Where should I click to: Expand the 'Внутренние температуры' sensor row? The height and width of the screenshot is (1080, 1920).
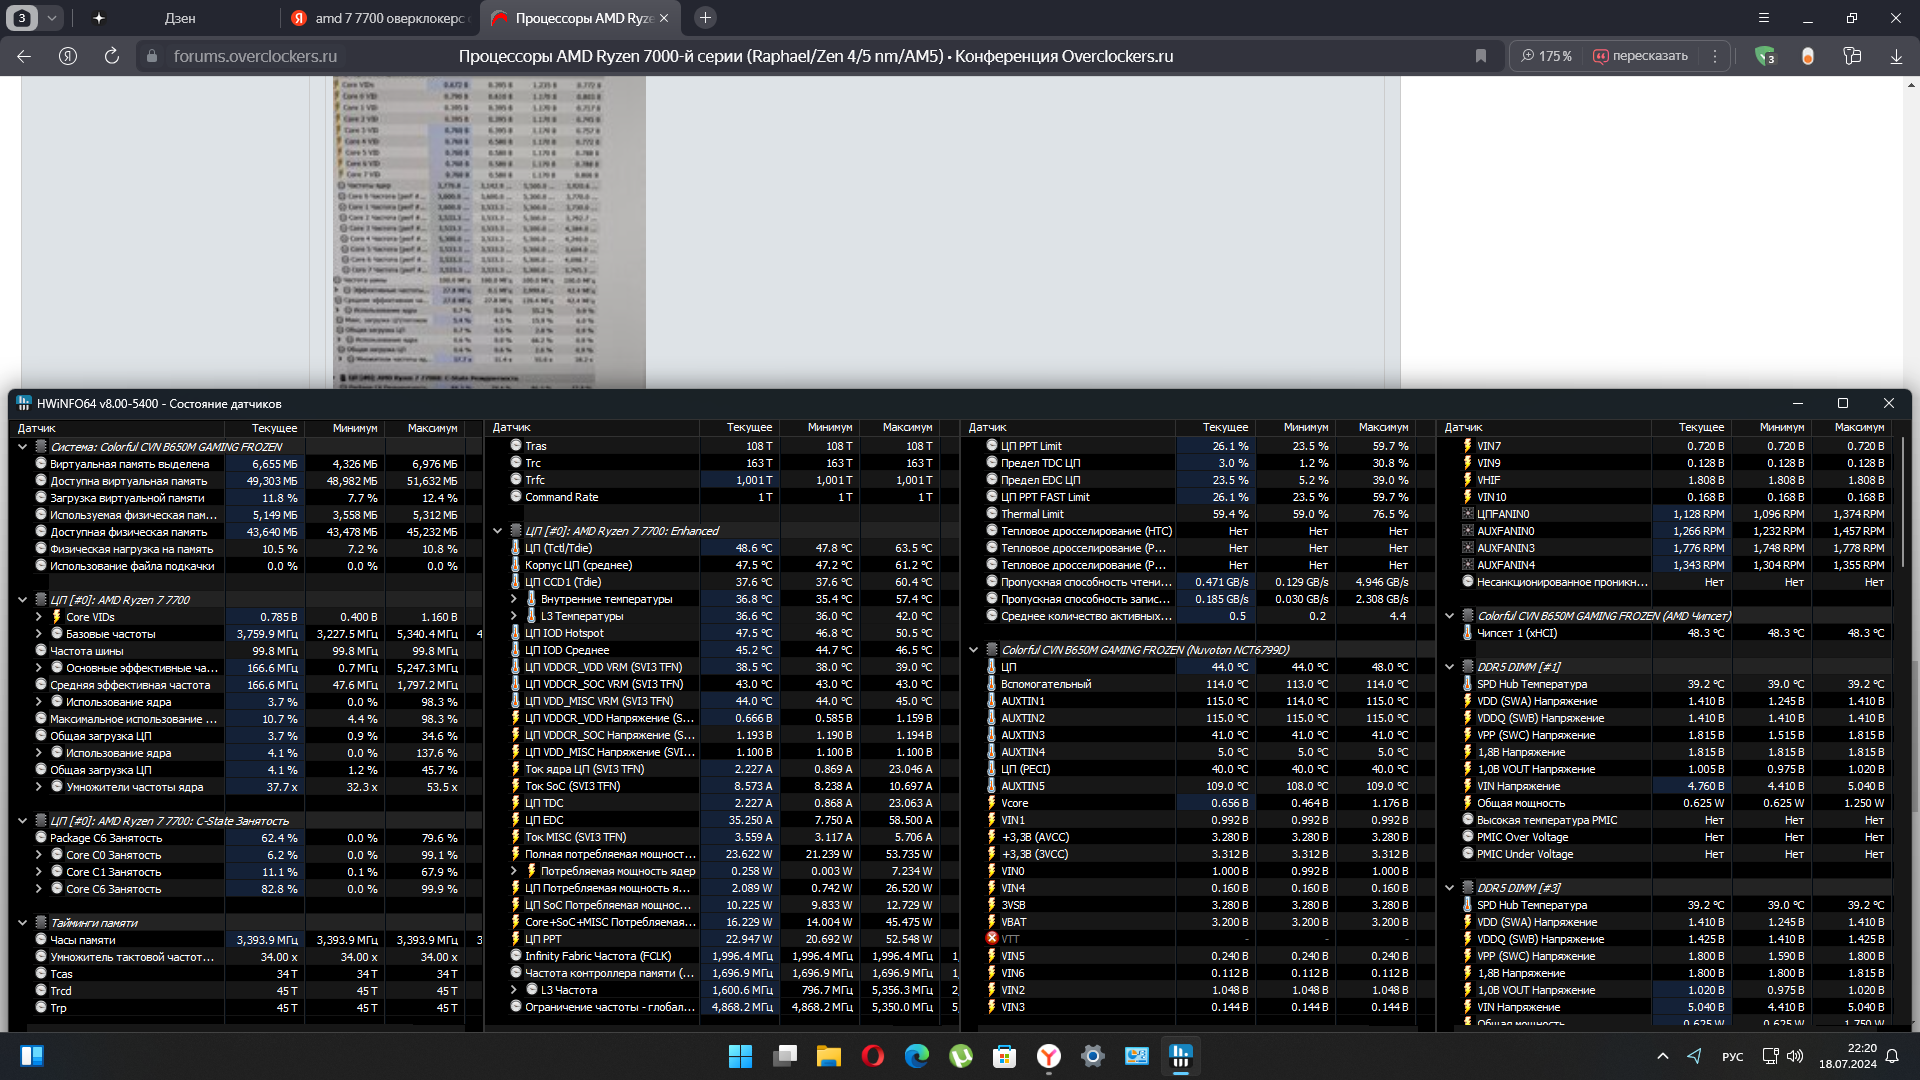click(514, 599)
